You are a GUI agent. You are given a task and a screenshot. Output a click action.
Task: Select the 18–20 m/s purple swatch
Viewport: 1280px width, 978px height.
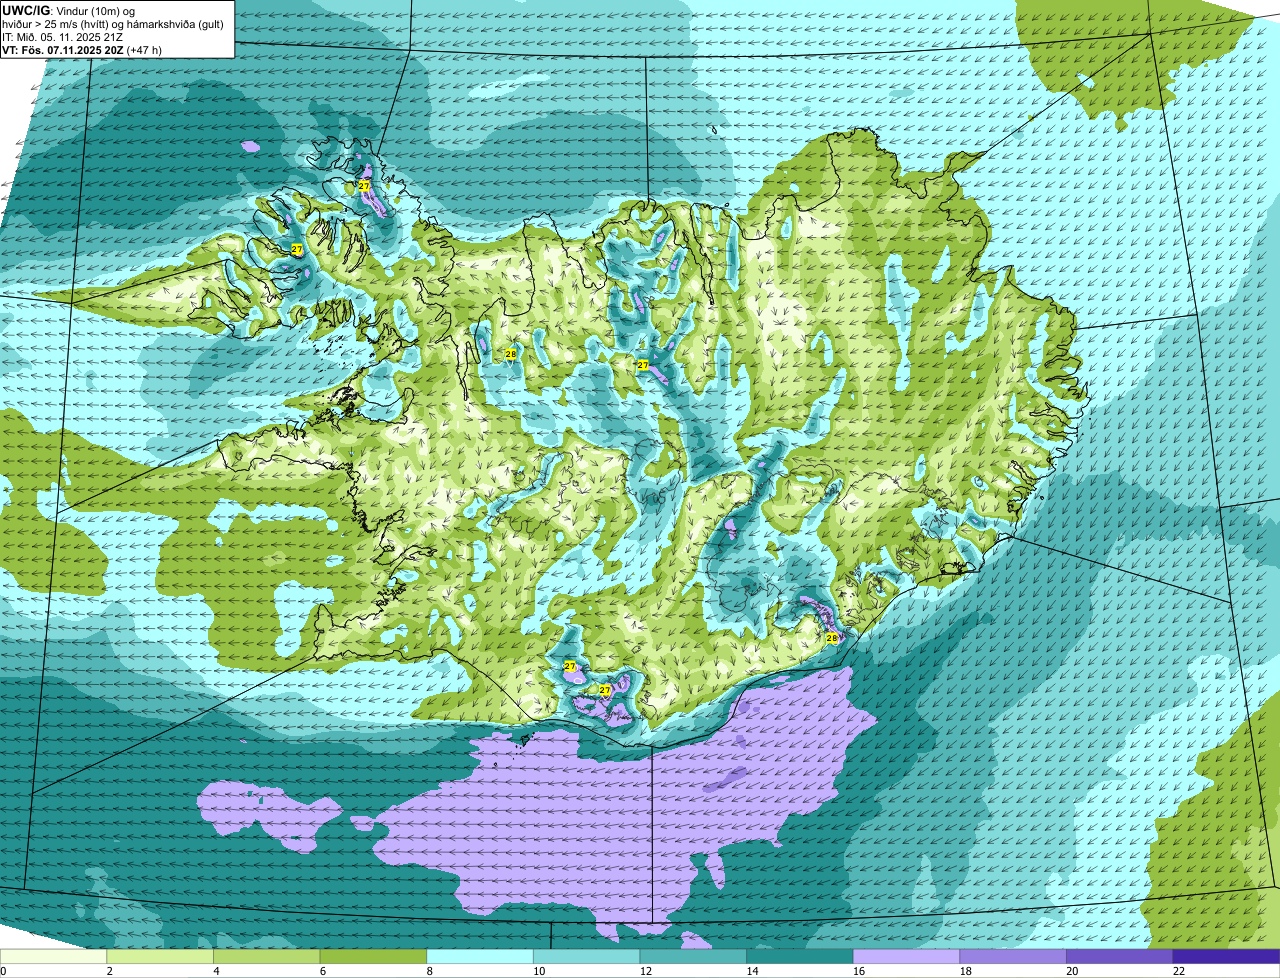coord(1013,956)
